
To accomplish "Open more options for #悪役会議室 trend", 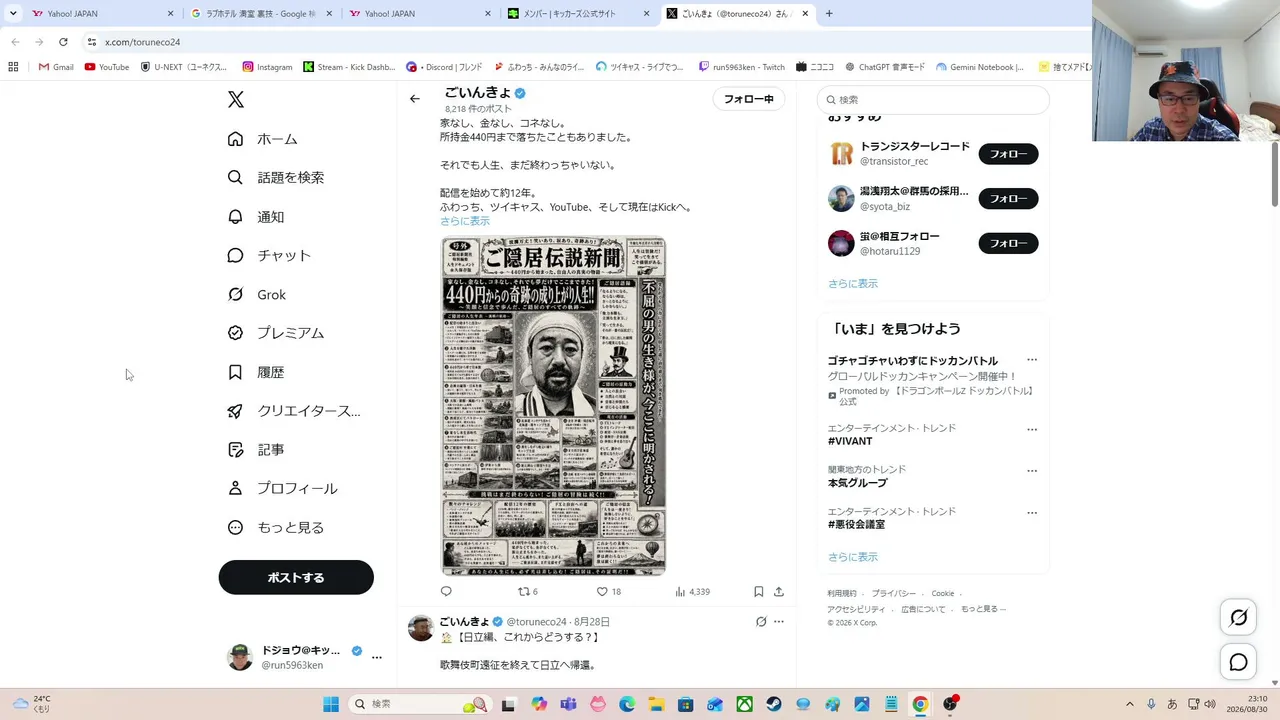I will [1032, 513].
